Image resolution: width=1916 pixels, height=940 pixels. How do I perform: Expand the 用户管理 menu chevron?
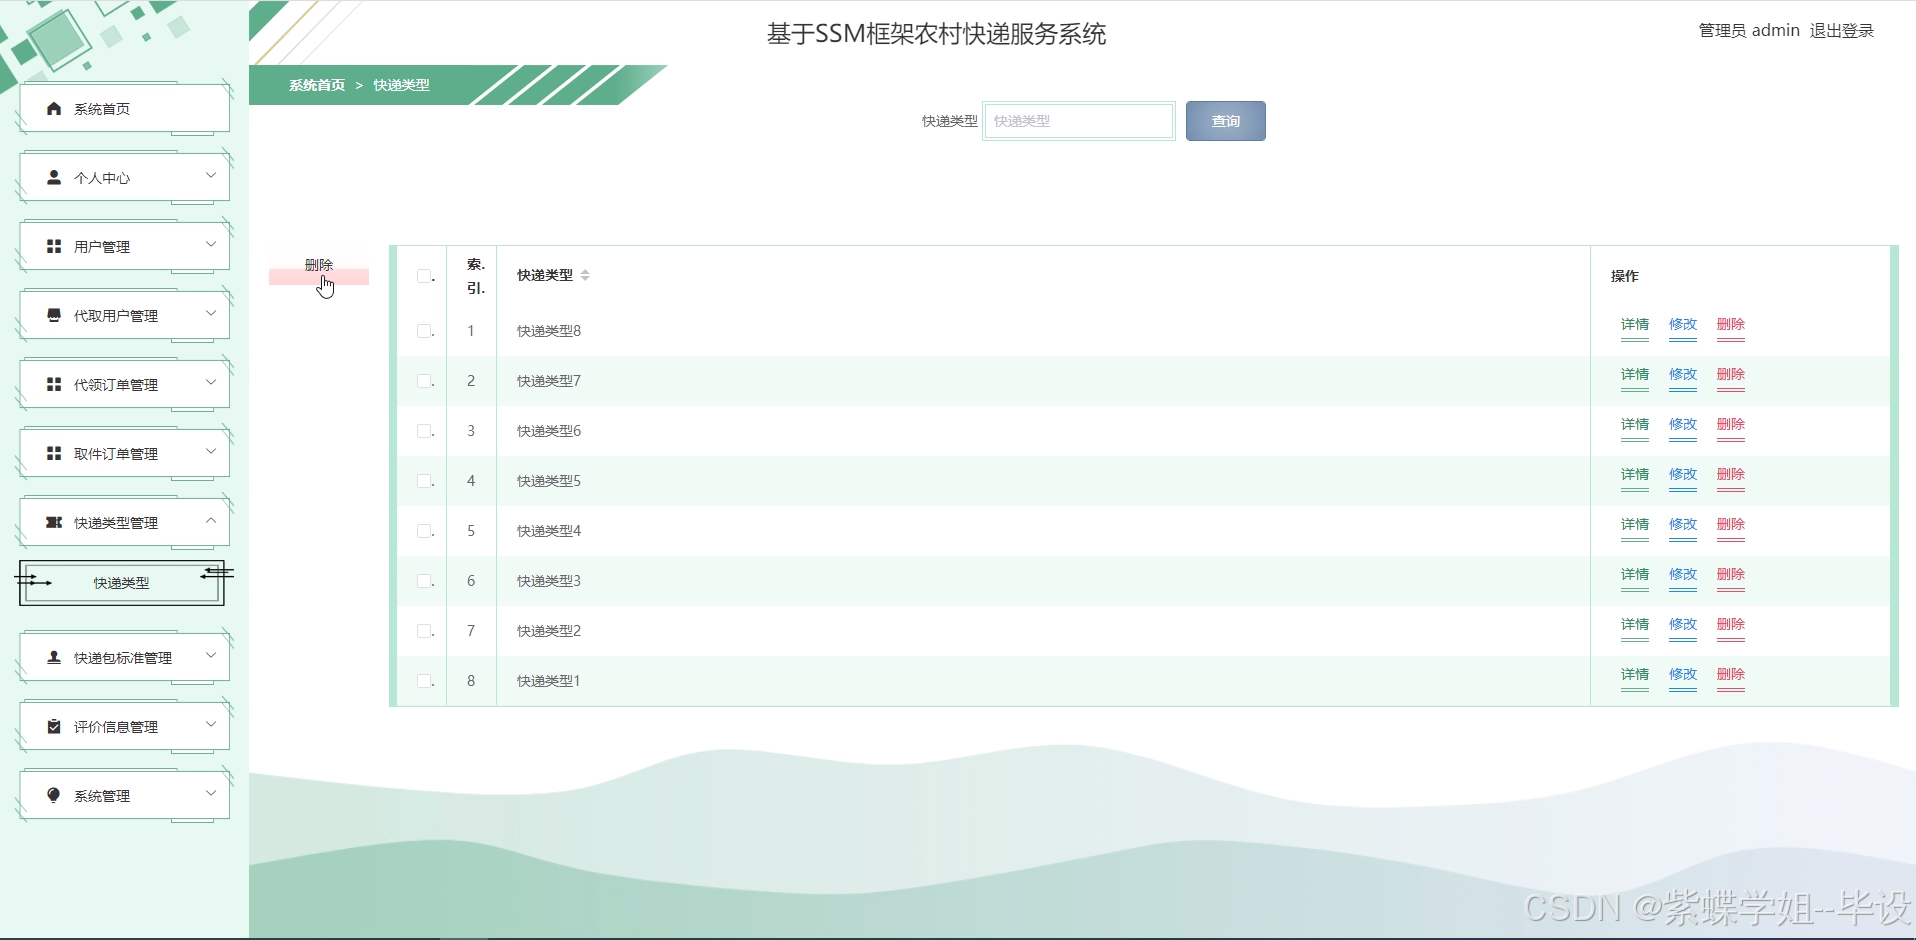coord(211,244)
